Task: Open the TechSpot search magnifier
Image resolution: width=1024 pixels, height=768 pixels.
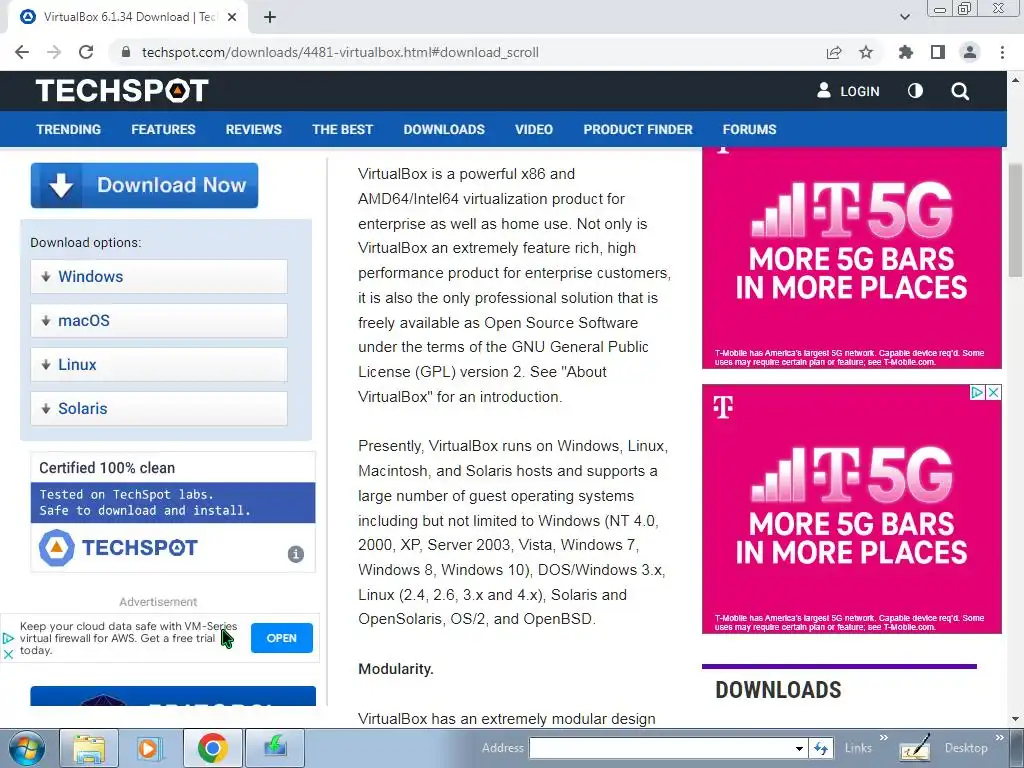Action: [960, 91]
